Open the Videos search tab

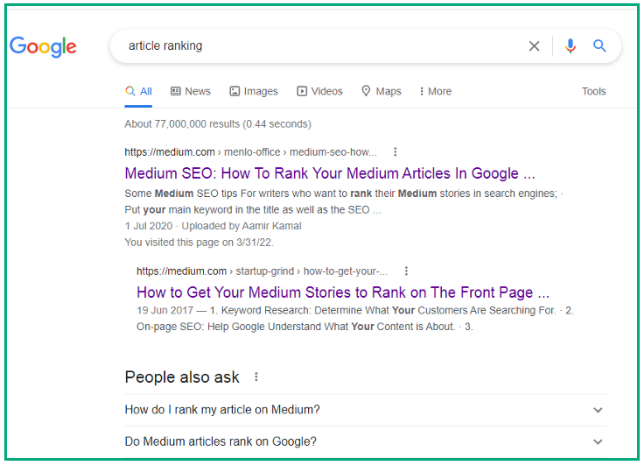[x=319, y=91]
